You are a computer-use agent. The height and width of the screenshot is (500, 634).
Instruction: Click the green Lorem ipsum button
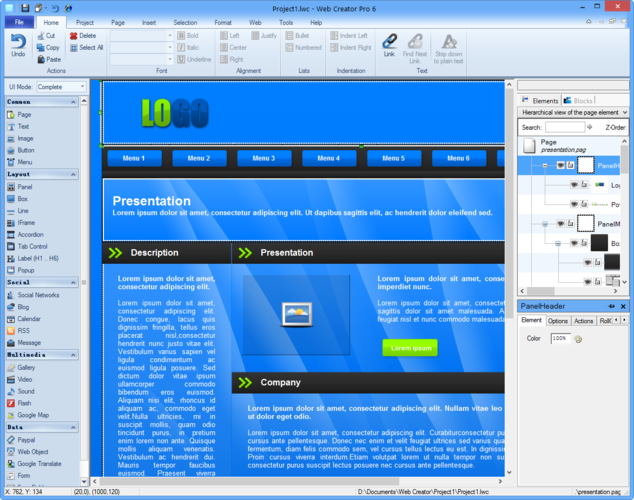pos(410,348)
